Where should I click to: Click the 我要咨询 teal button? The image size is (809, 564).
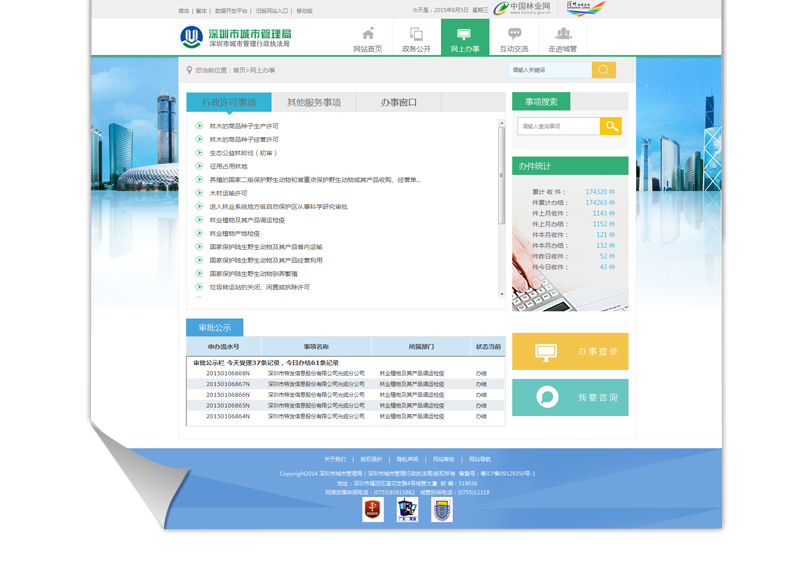570,398
